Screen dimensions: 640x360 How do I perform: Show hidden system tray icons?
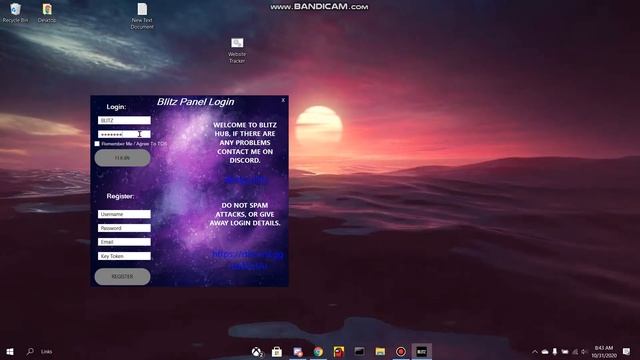pyautogui.click(x=535, y=351)
